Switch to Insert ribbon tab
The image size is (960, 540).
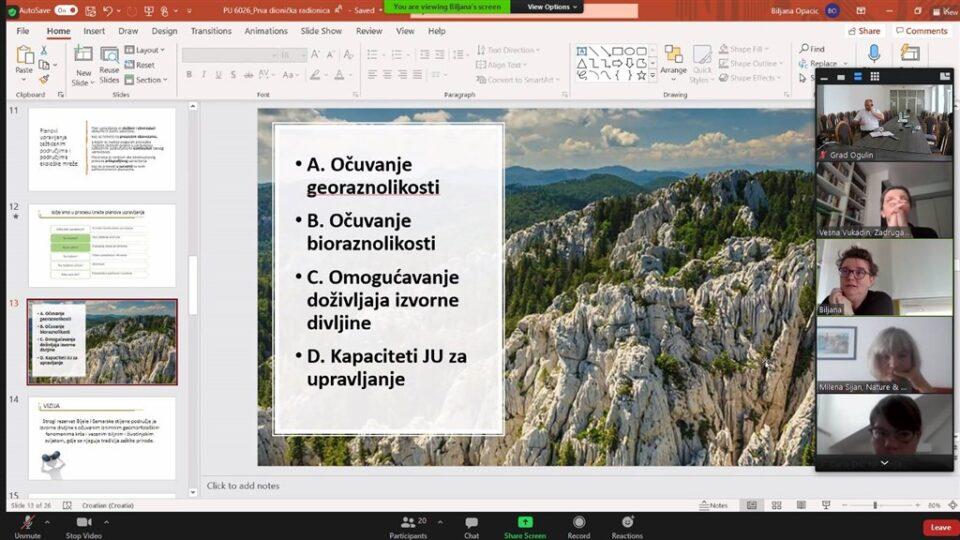[94, 31]
